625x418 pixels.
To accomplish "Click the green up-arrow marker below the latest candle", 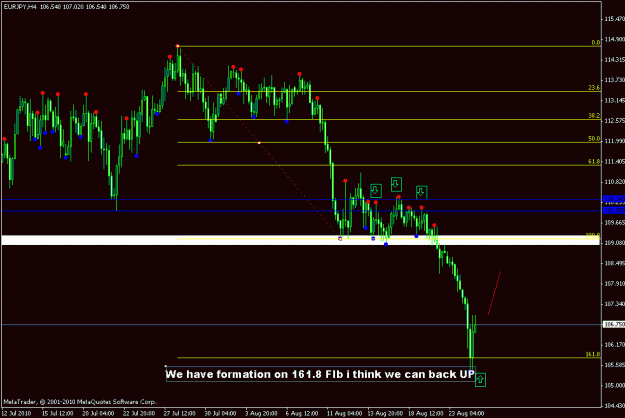I will coord(480,380).
